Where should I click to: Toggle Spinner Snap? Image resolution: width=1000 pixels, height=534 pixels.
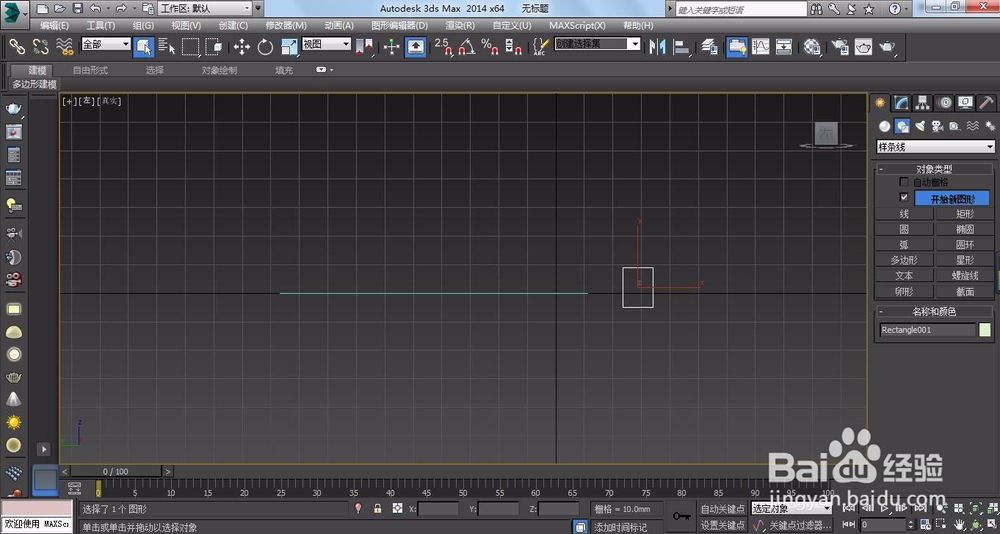(x=513, y=47)
